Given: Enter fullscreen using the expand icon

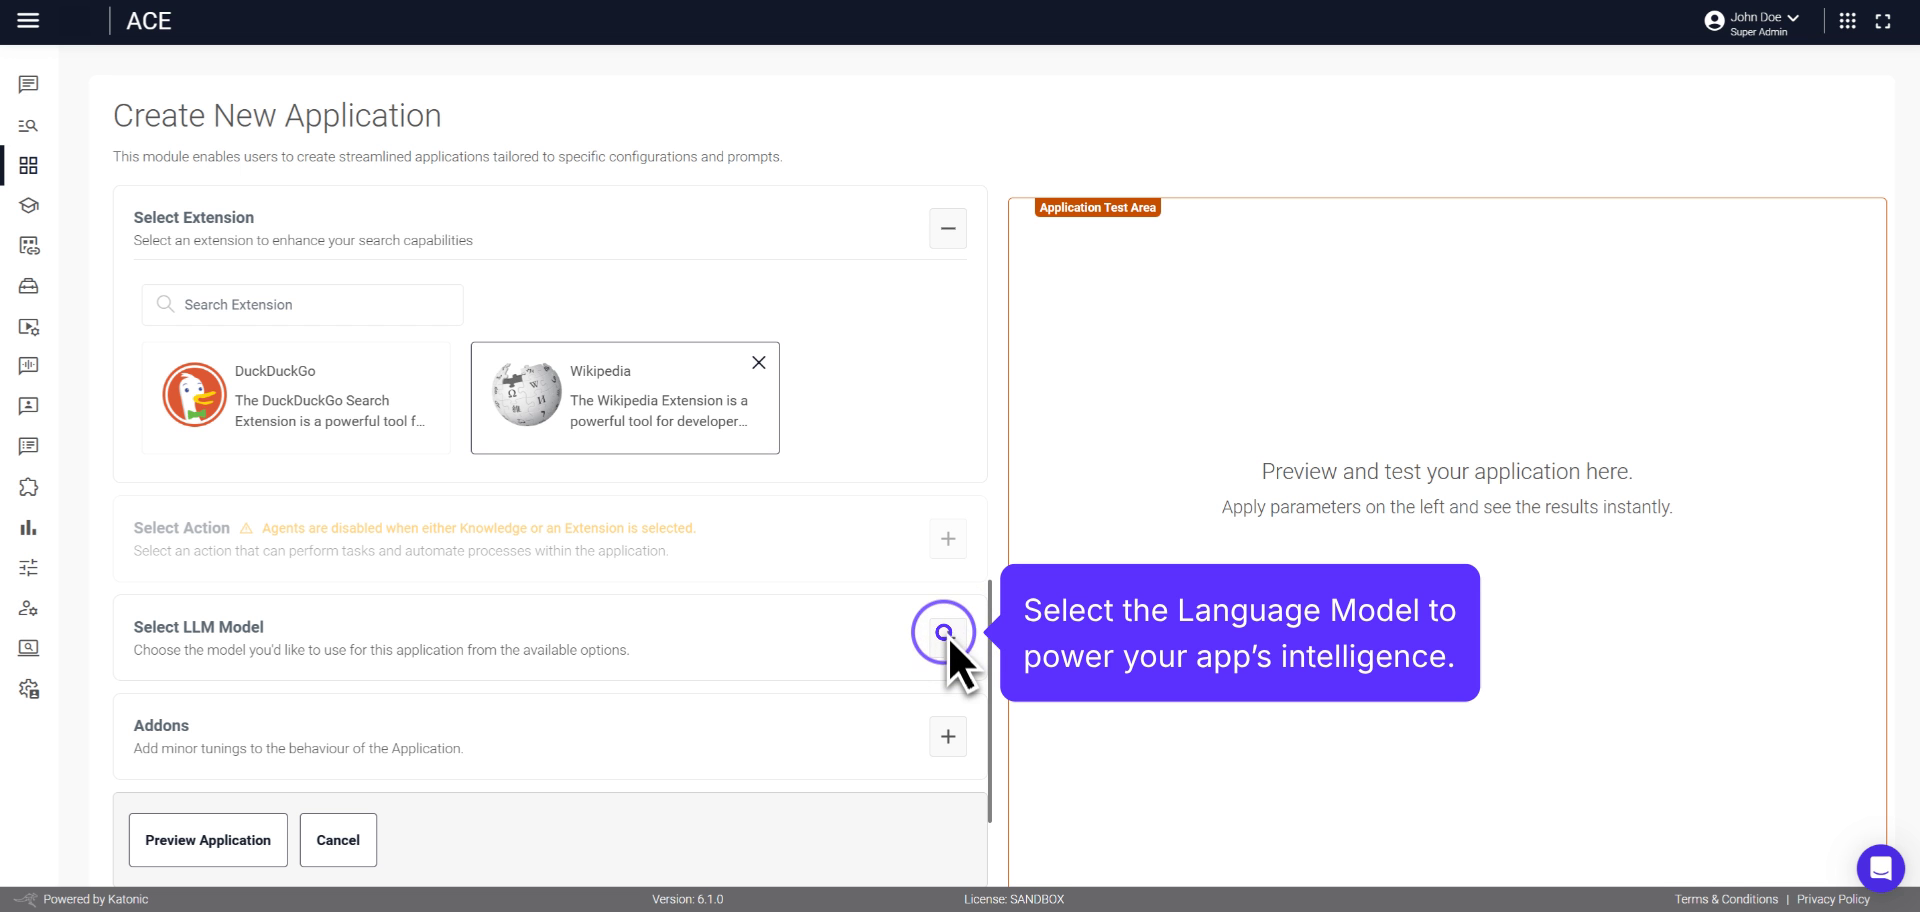Looking at the screenshot, I should pyautogui.click(x=1884, y=20).
